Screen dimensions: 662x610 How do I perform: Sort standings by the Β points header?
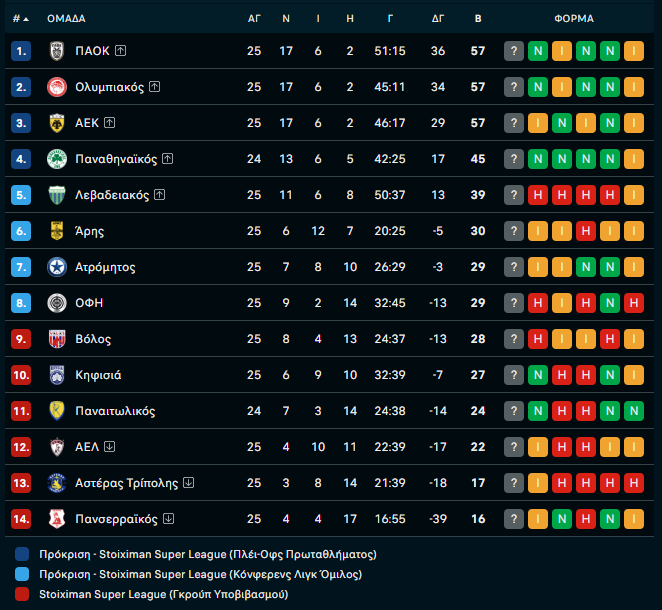click(x=478, y=19)
